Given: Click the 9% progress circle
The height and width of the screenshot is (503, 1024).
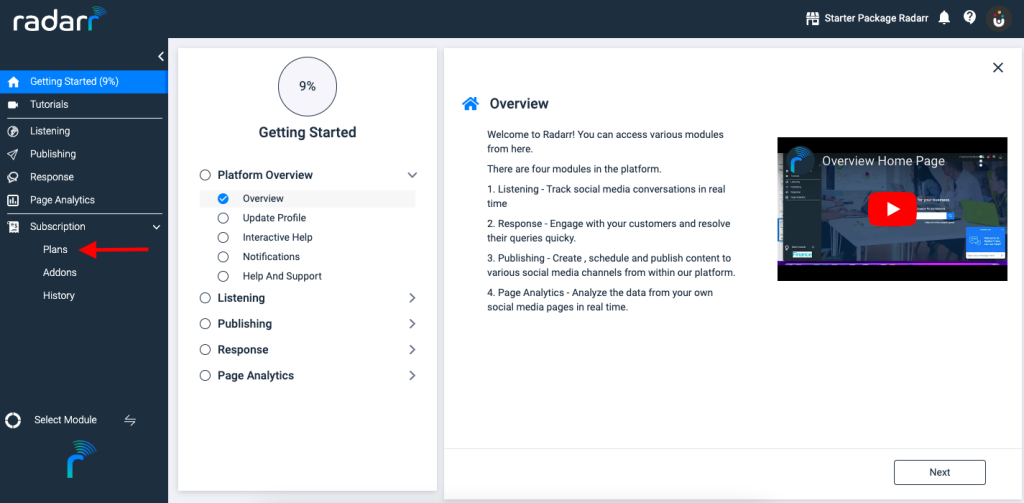Looking at the screenshot, I should (307, 86).
